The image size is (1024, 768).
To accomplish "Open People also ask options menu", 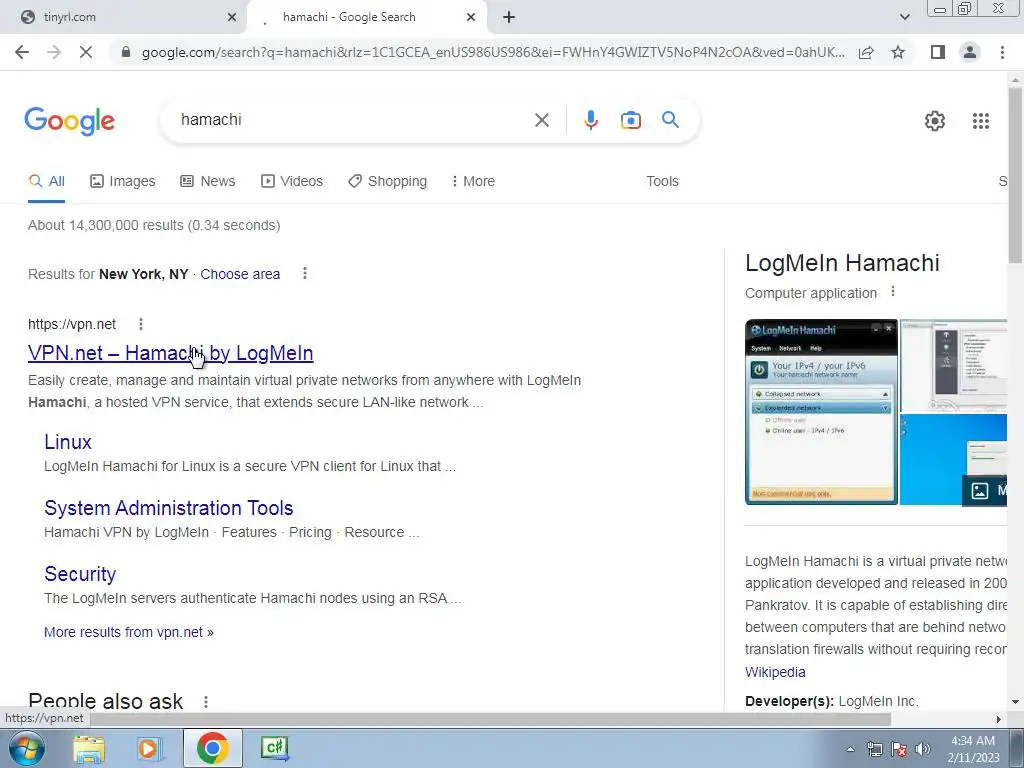I will pyautogui.click(x=206, y=702).
